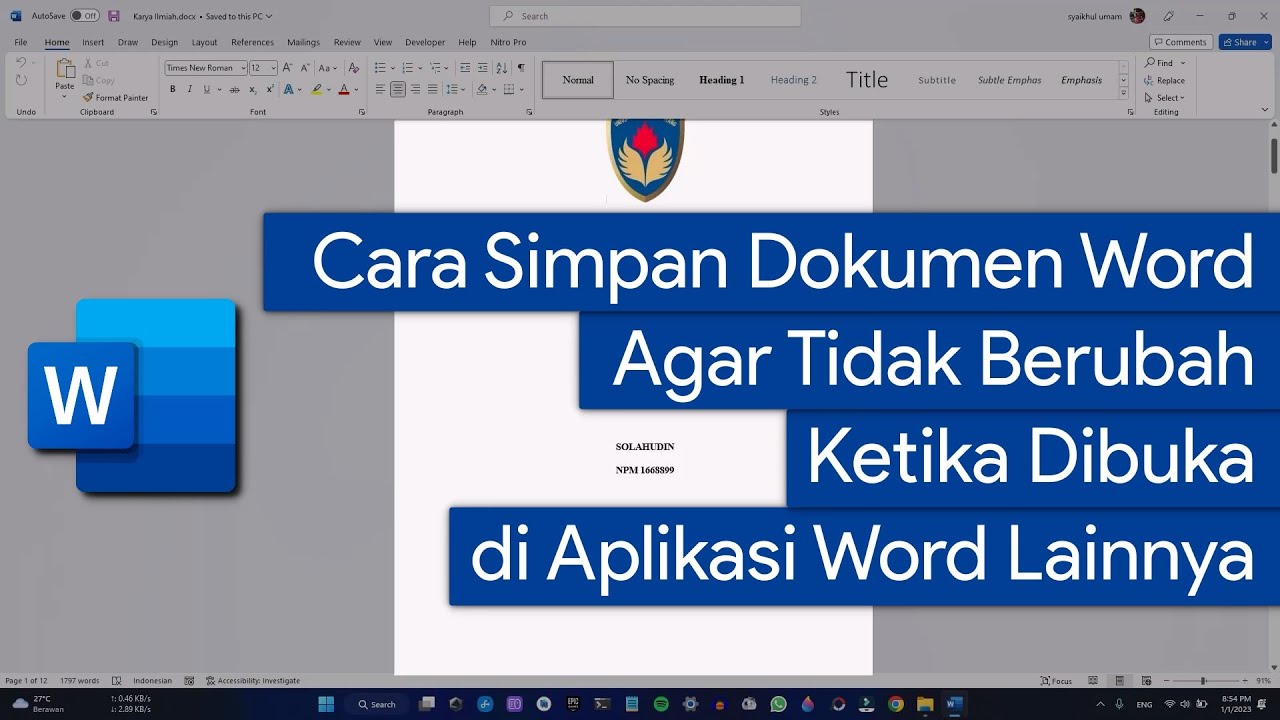Viewport: 1280px width, 720px height.
Task: Open the Comments pane button
Action: click(x=1181, y=42)
